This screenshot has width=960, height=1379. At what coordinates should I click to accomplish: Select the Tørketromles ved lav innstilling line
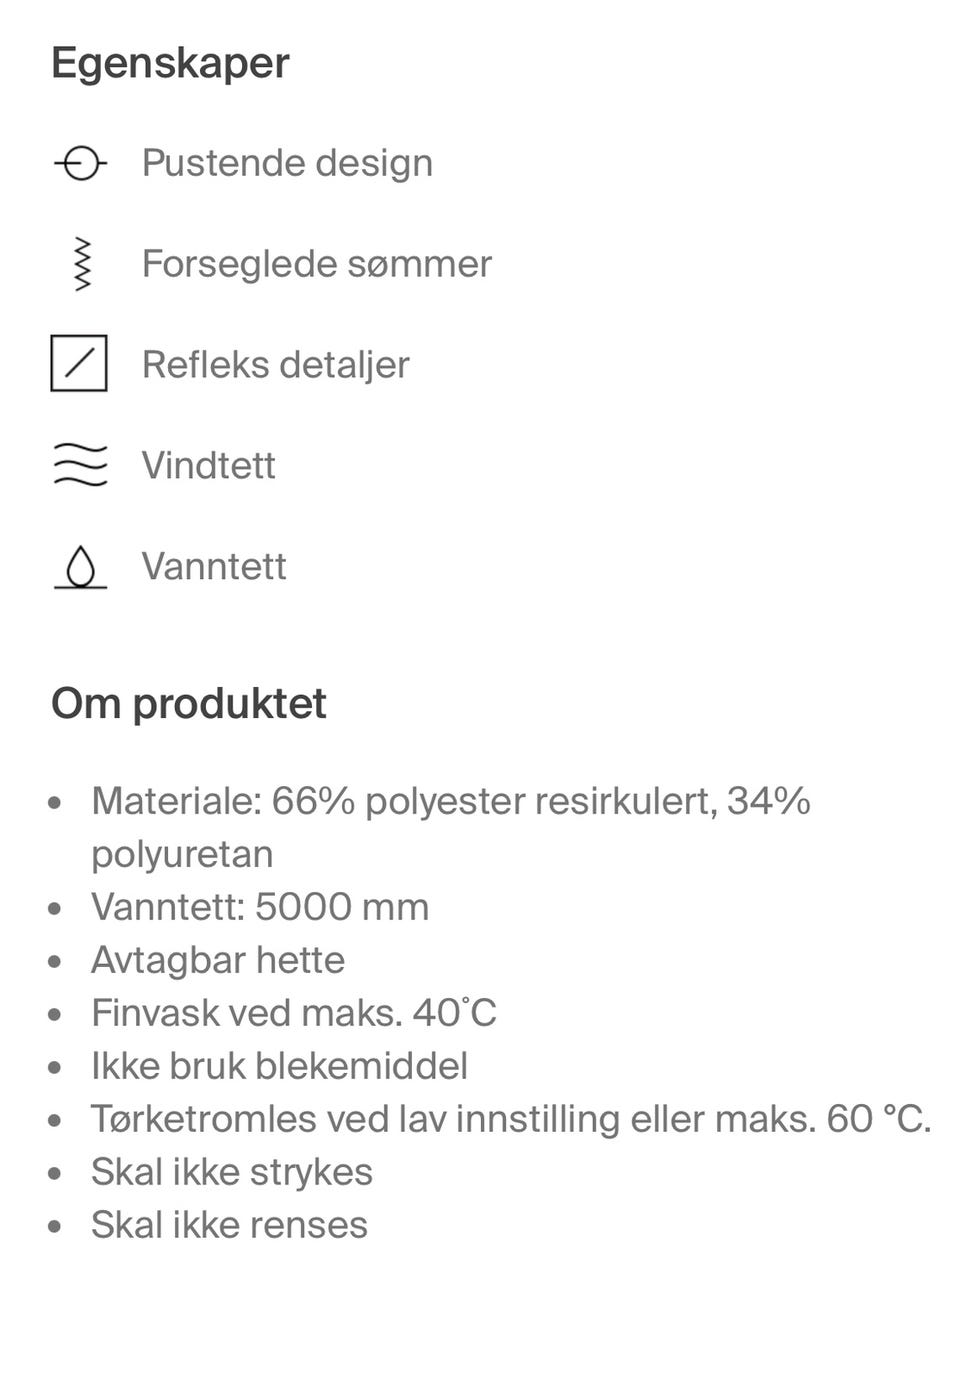click(511, 1119)
